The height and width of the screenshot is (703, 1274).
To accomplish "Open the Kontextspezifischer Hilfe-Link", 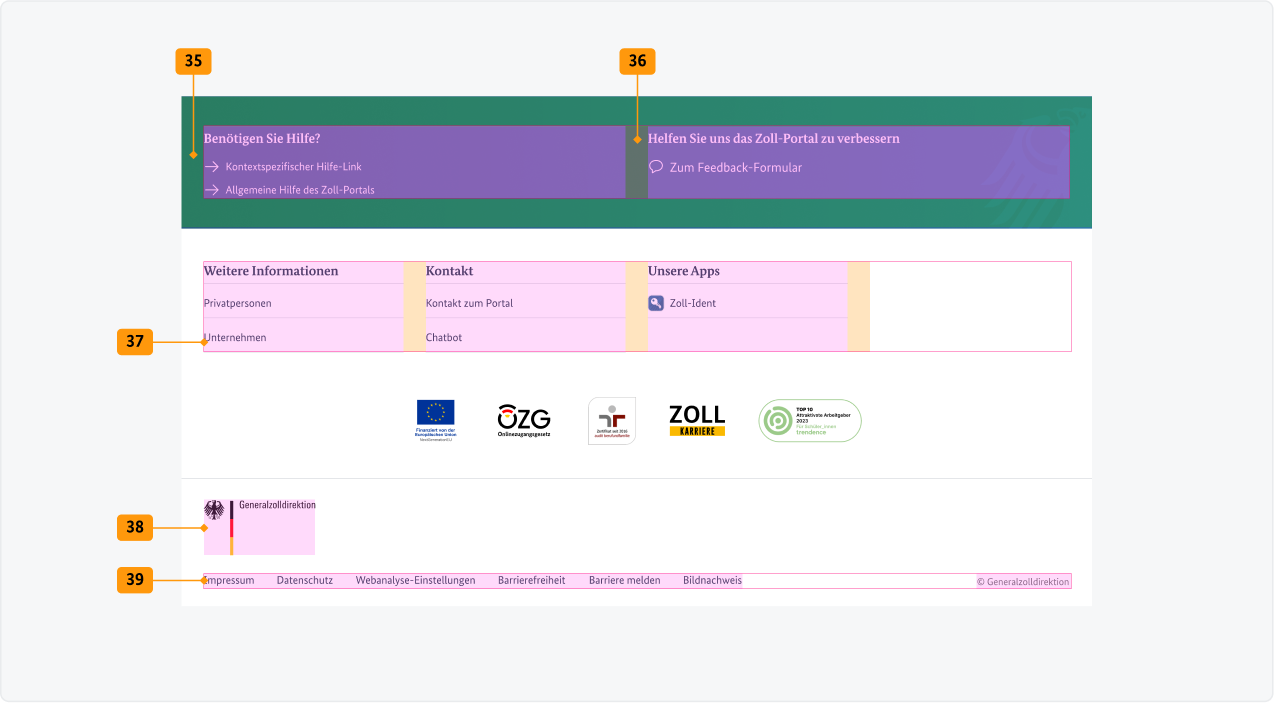I will coord(294,166).
